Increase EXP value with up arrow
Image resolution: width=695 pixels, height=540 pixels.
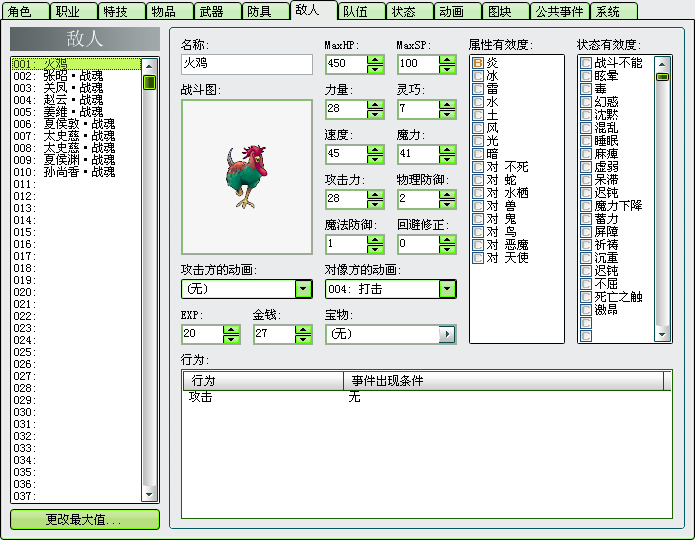231,330
